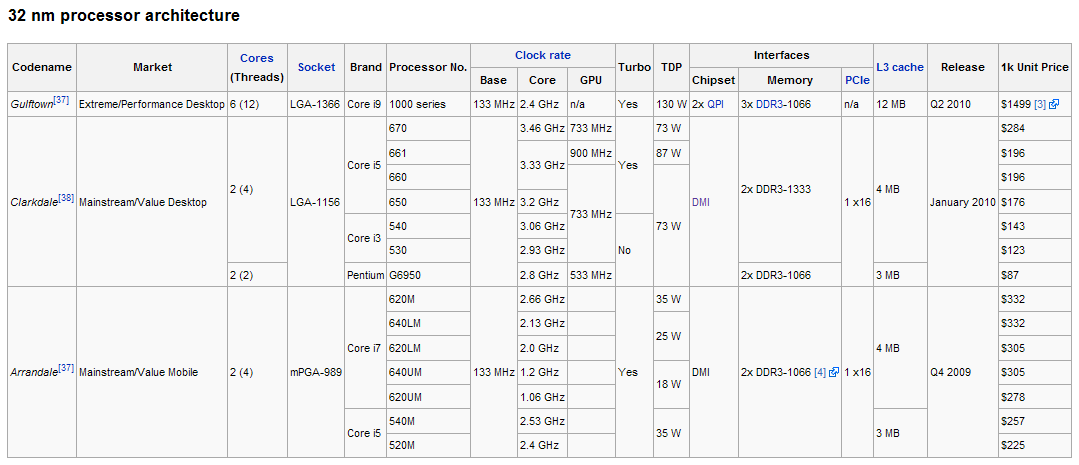This screenshot has height=465, width=1079.
Task: Open the Socket header link
Action: [317, 67]
